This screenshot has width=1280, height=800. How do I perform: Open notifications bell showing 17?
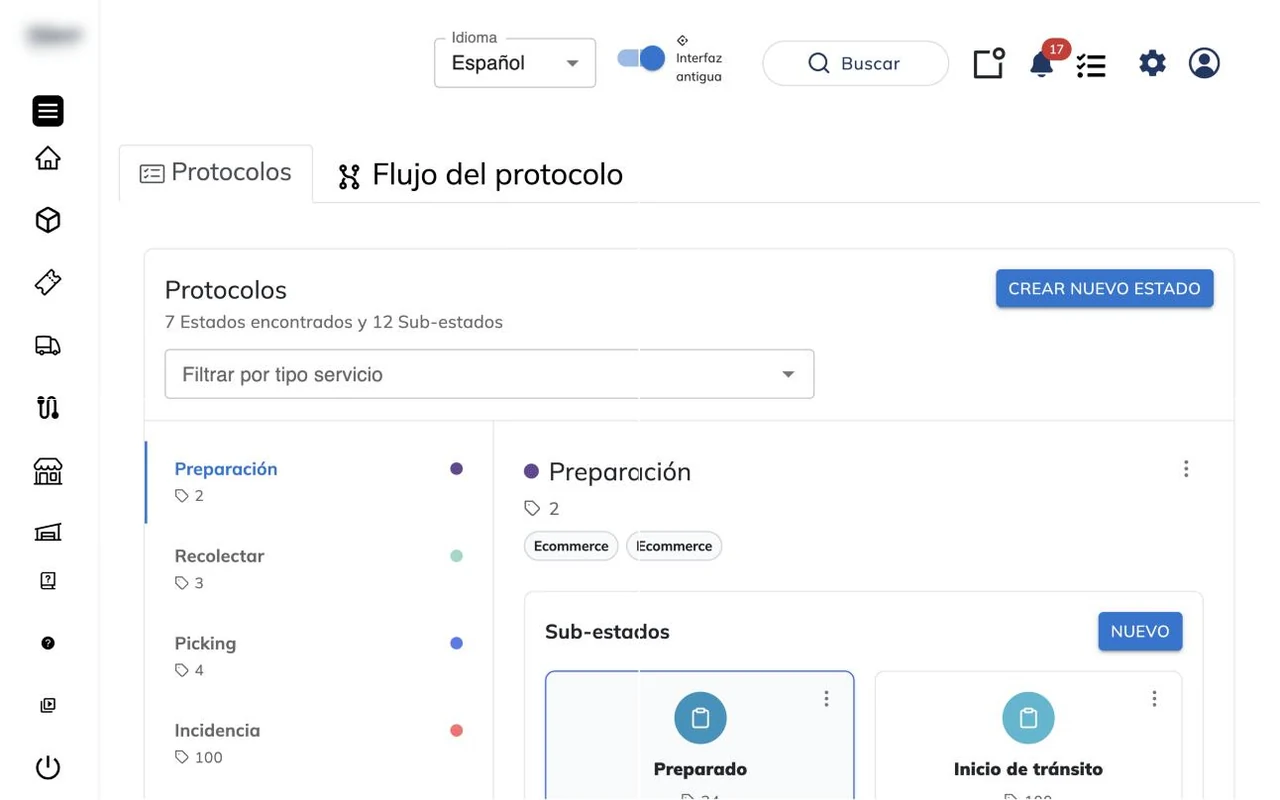point(1042,63)
